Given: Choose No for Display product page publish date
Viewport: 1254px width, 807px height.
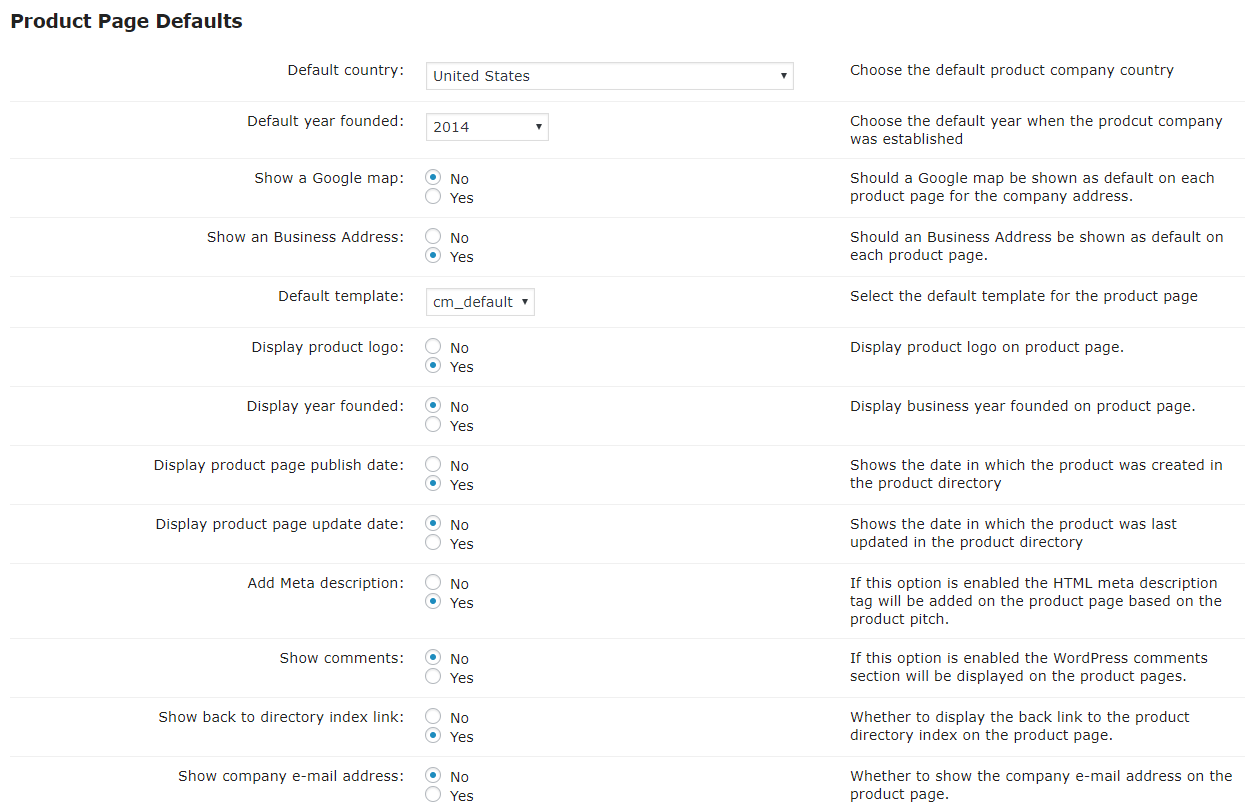Looking at the screenshot, I should (433, 465).
